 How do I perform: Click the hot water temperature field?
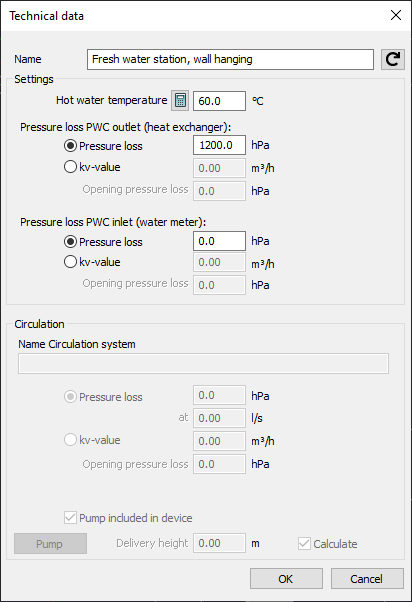coord(219,101)
